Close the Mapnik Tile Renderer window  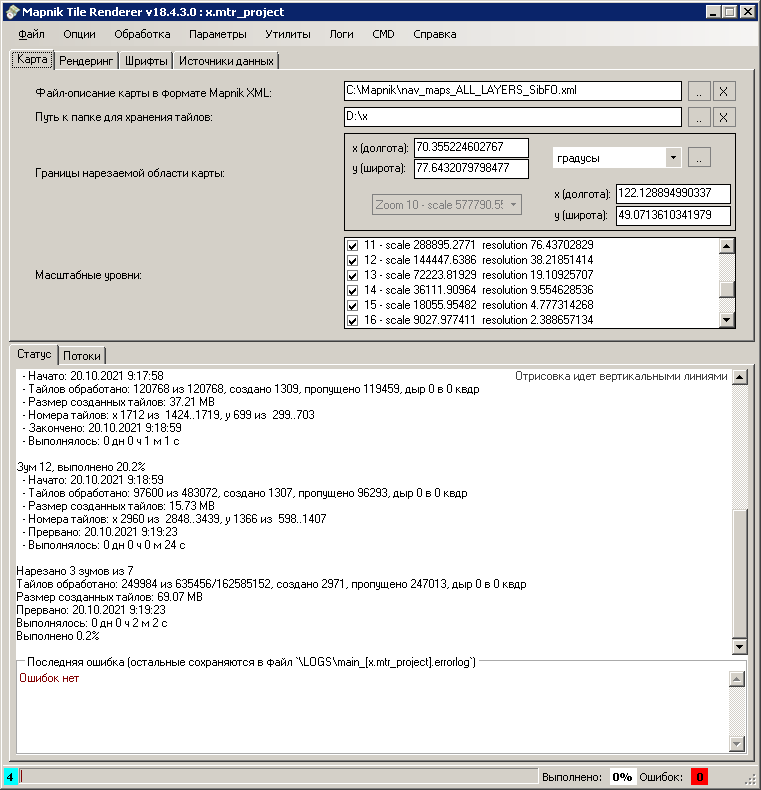tap(747, 12)
